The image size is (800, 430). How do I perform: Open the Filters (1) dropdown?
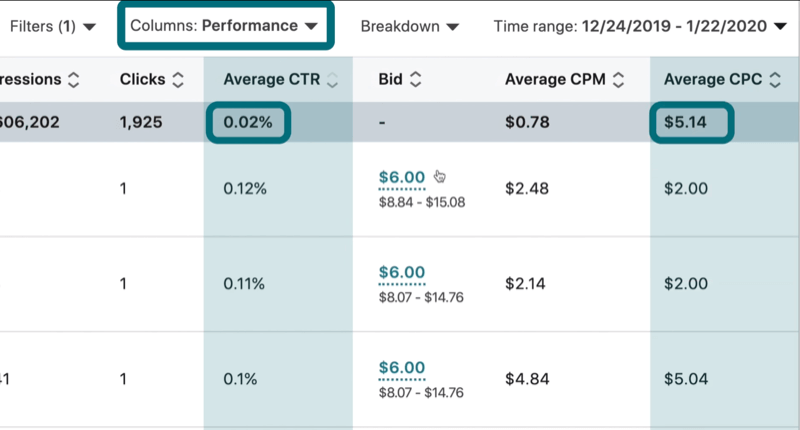(x=53, y=27)
